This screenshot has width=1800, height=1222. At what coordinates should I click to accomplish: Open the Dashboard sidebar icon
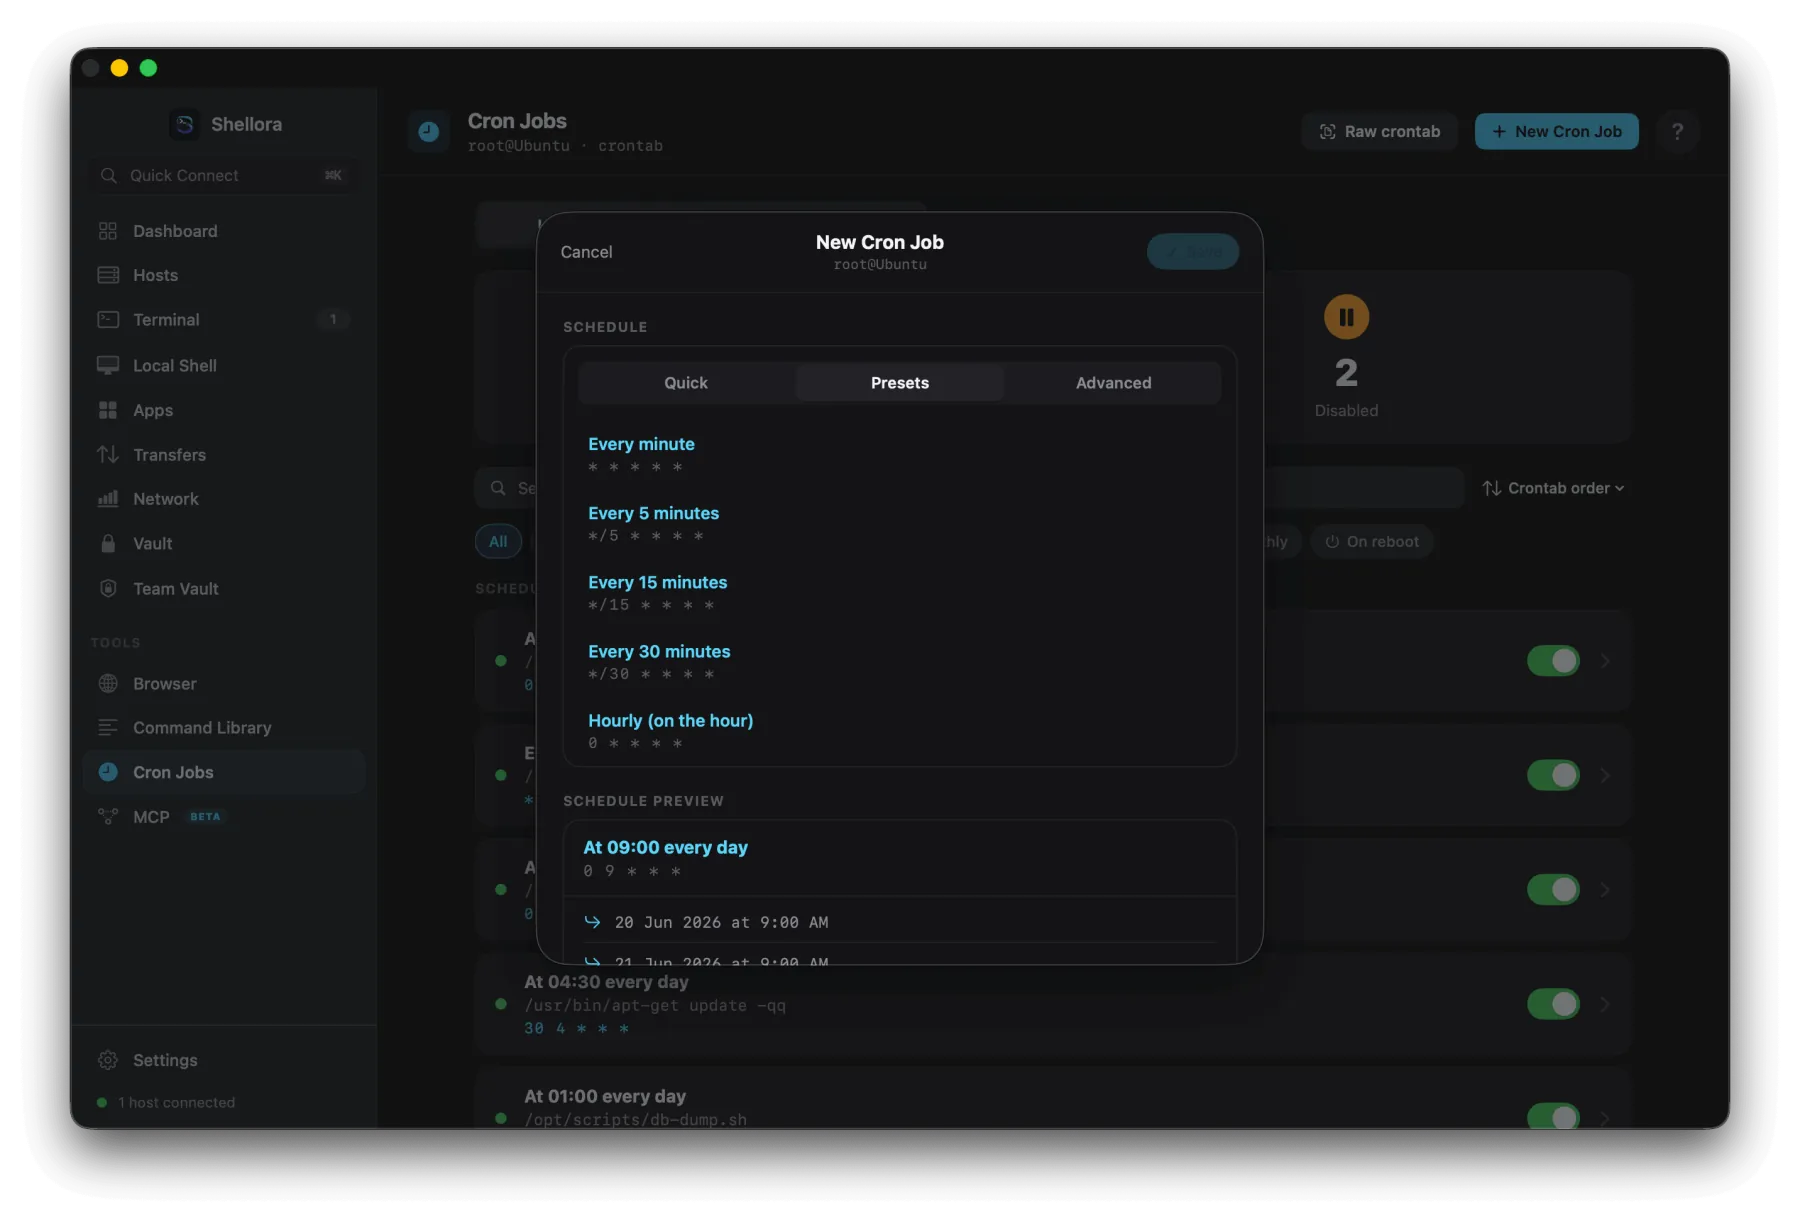pyautogui.click(x=108, y=231)
